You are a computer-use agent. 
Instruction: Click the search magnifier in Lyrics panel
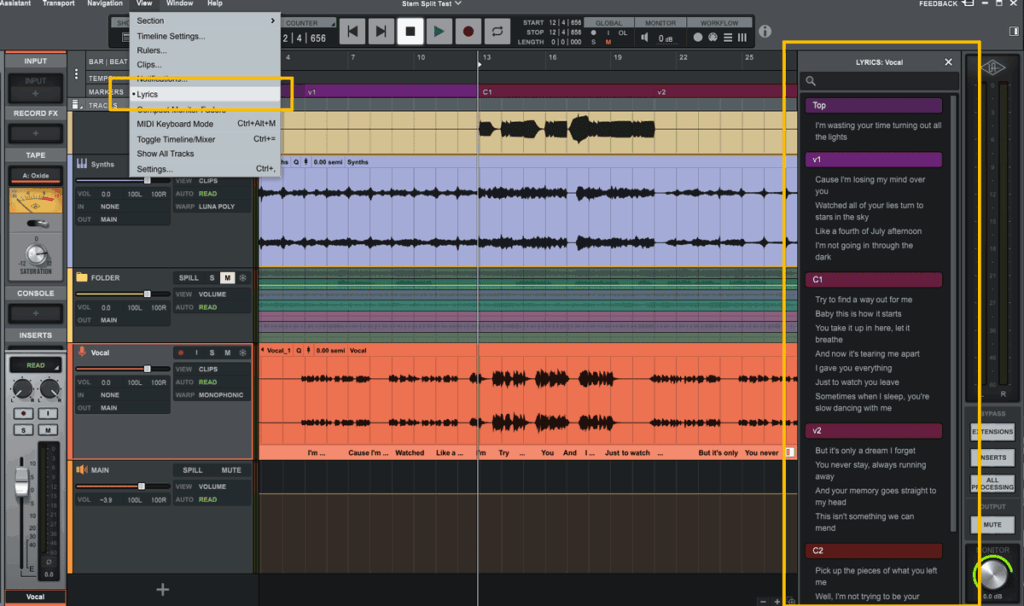tap(810, 81)
